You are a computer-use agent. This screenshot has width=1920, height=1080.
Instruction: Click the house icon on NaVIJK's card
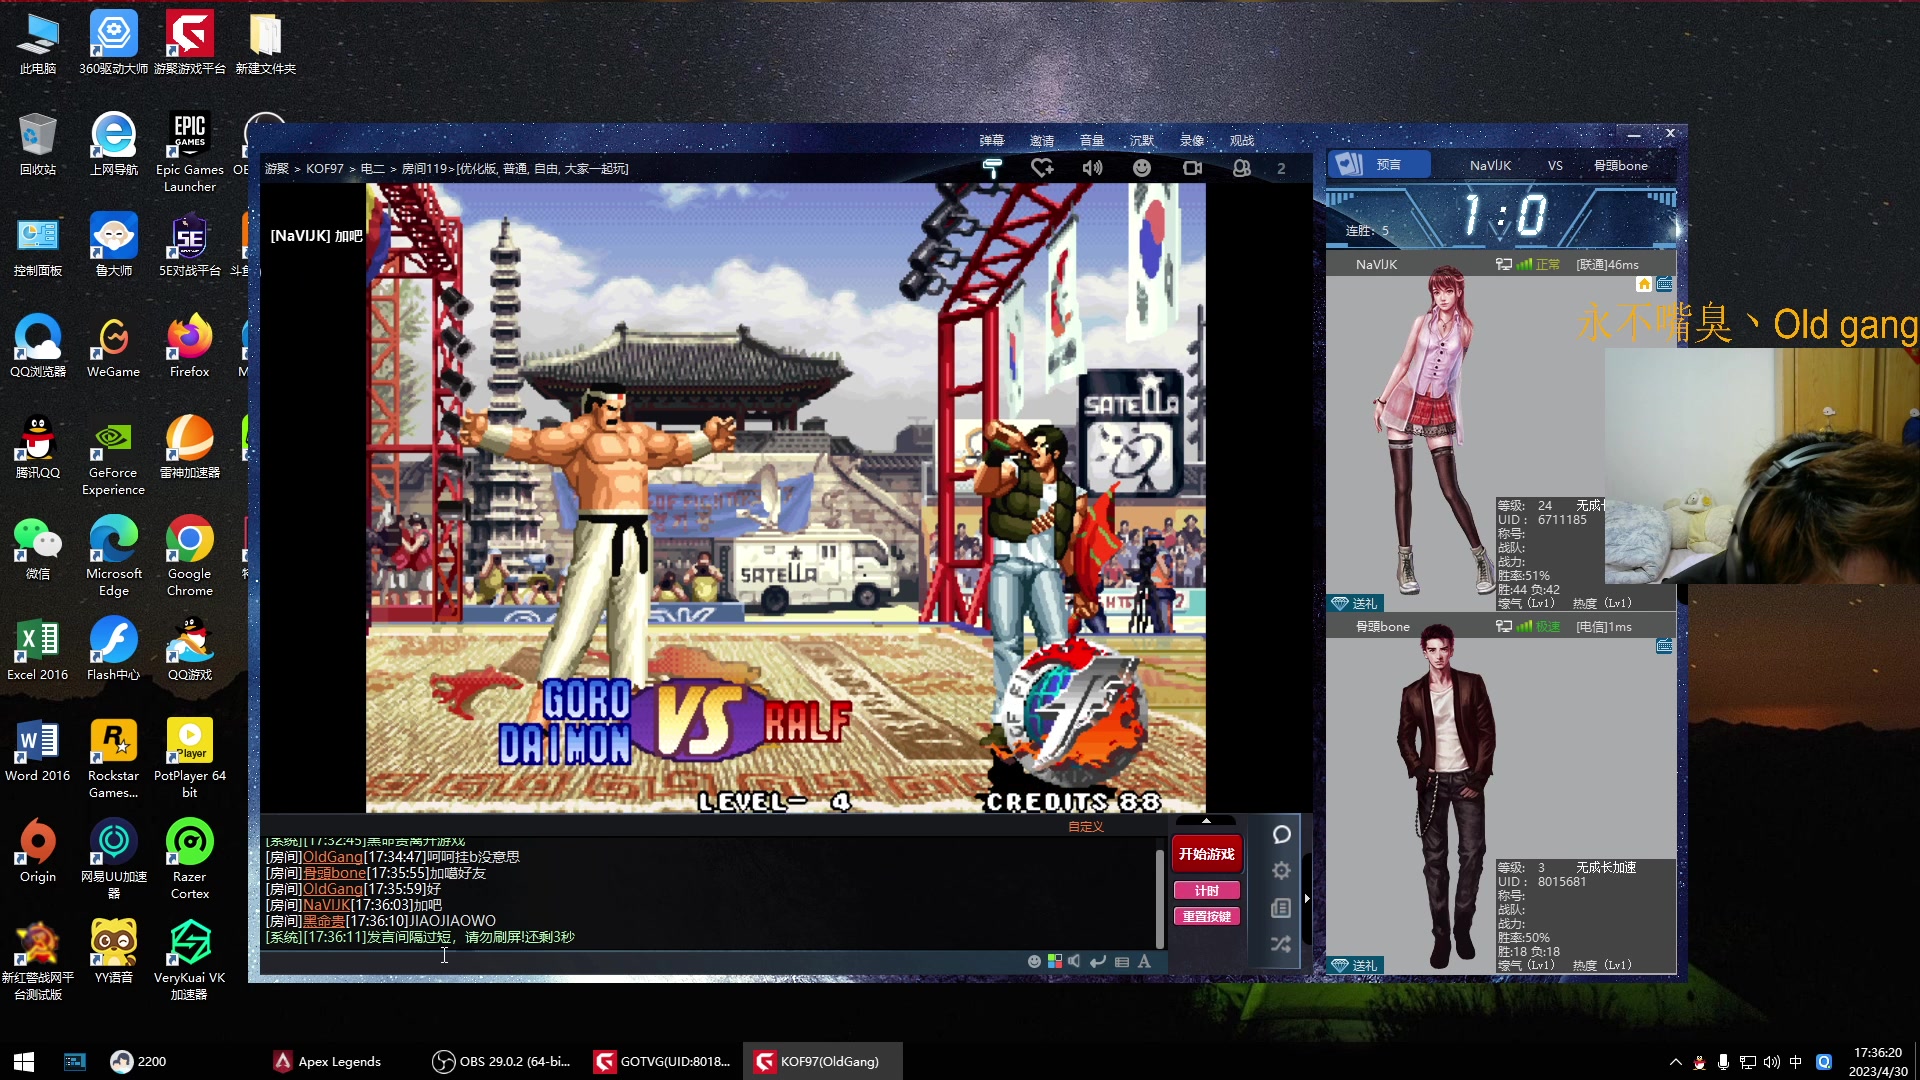click(1644, 284)
